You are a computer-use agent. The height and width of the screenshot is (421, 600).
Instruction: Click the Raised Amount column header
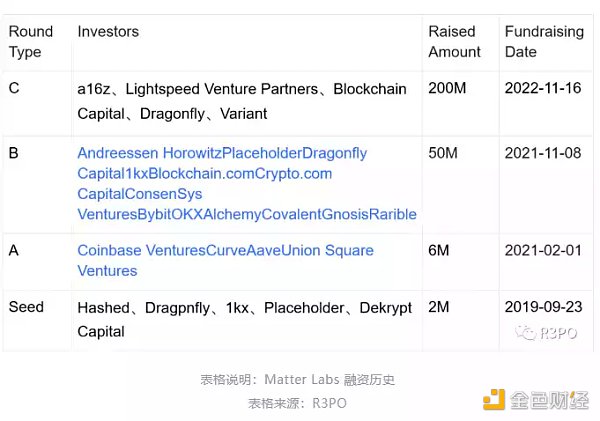click(x=455, y=41)
